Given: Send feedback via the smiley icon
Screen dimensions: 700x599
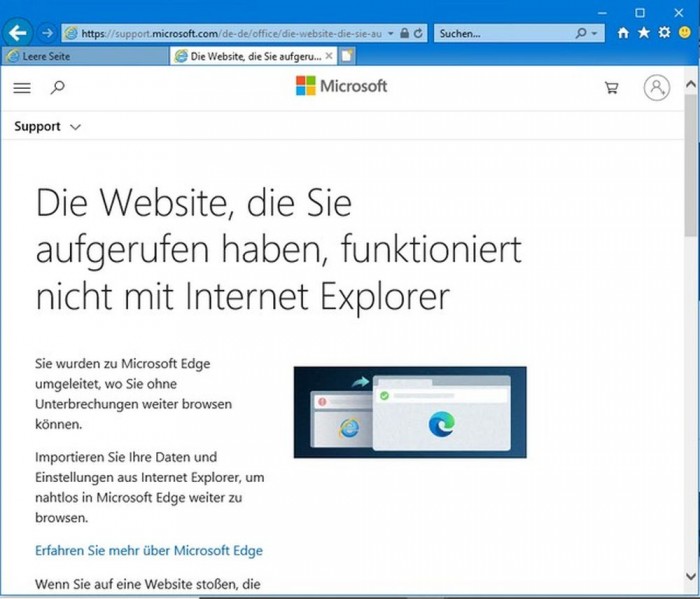Looking at the screenshot, I should [x=685, y=33].
